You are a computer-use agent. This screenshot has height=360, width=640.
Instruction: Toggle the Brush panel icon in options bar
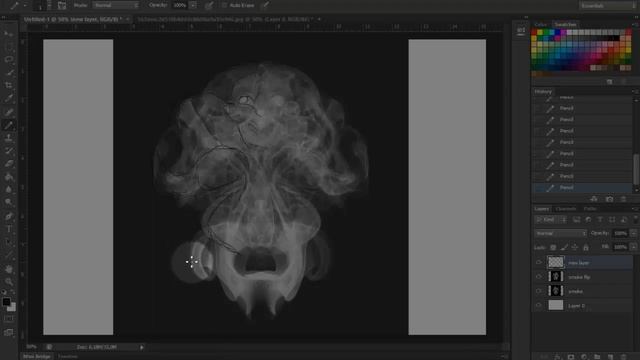(x=62, y=5)
